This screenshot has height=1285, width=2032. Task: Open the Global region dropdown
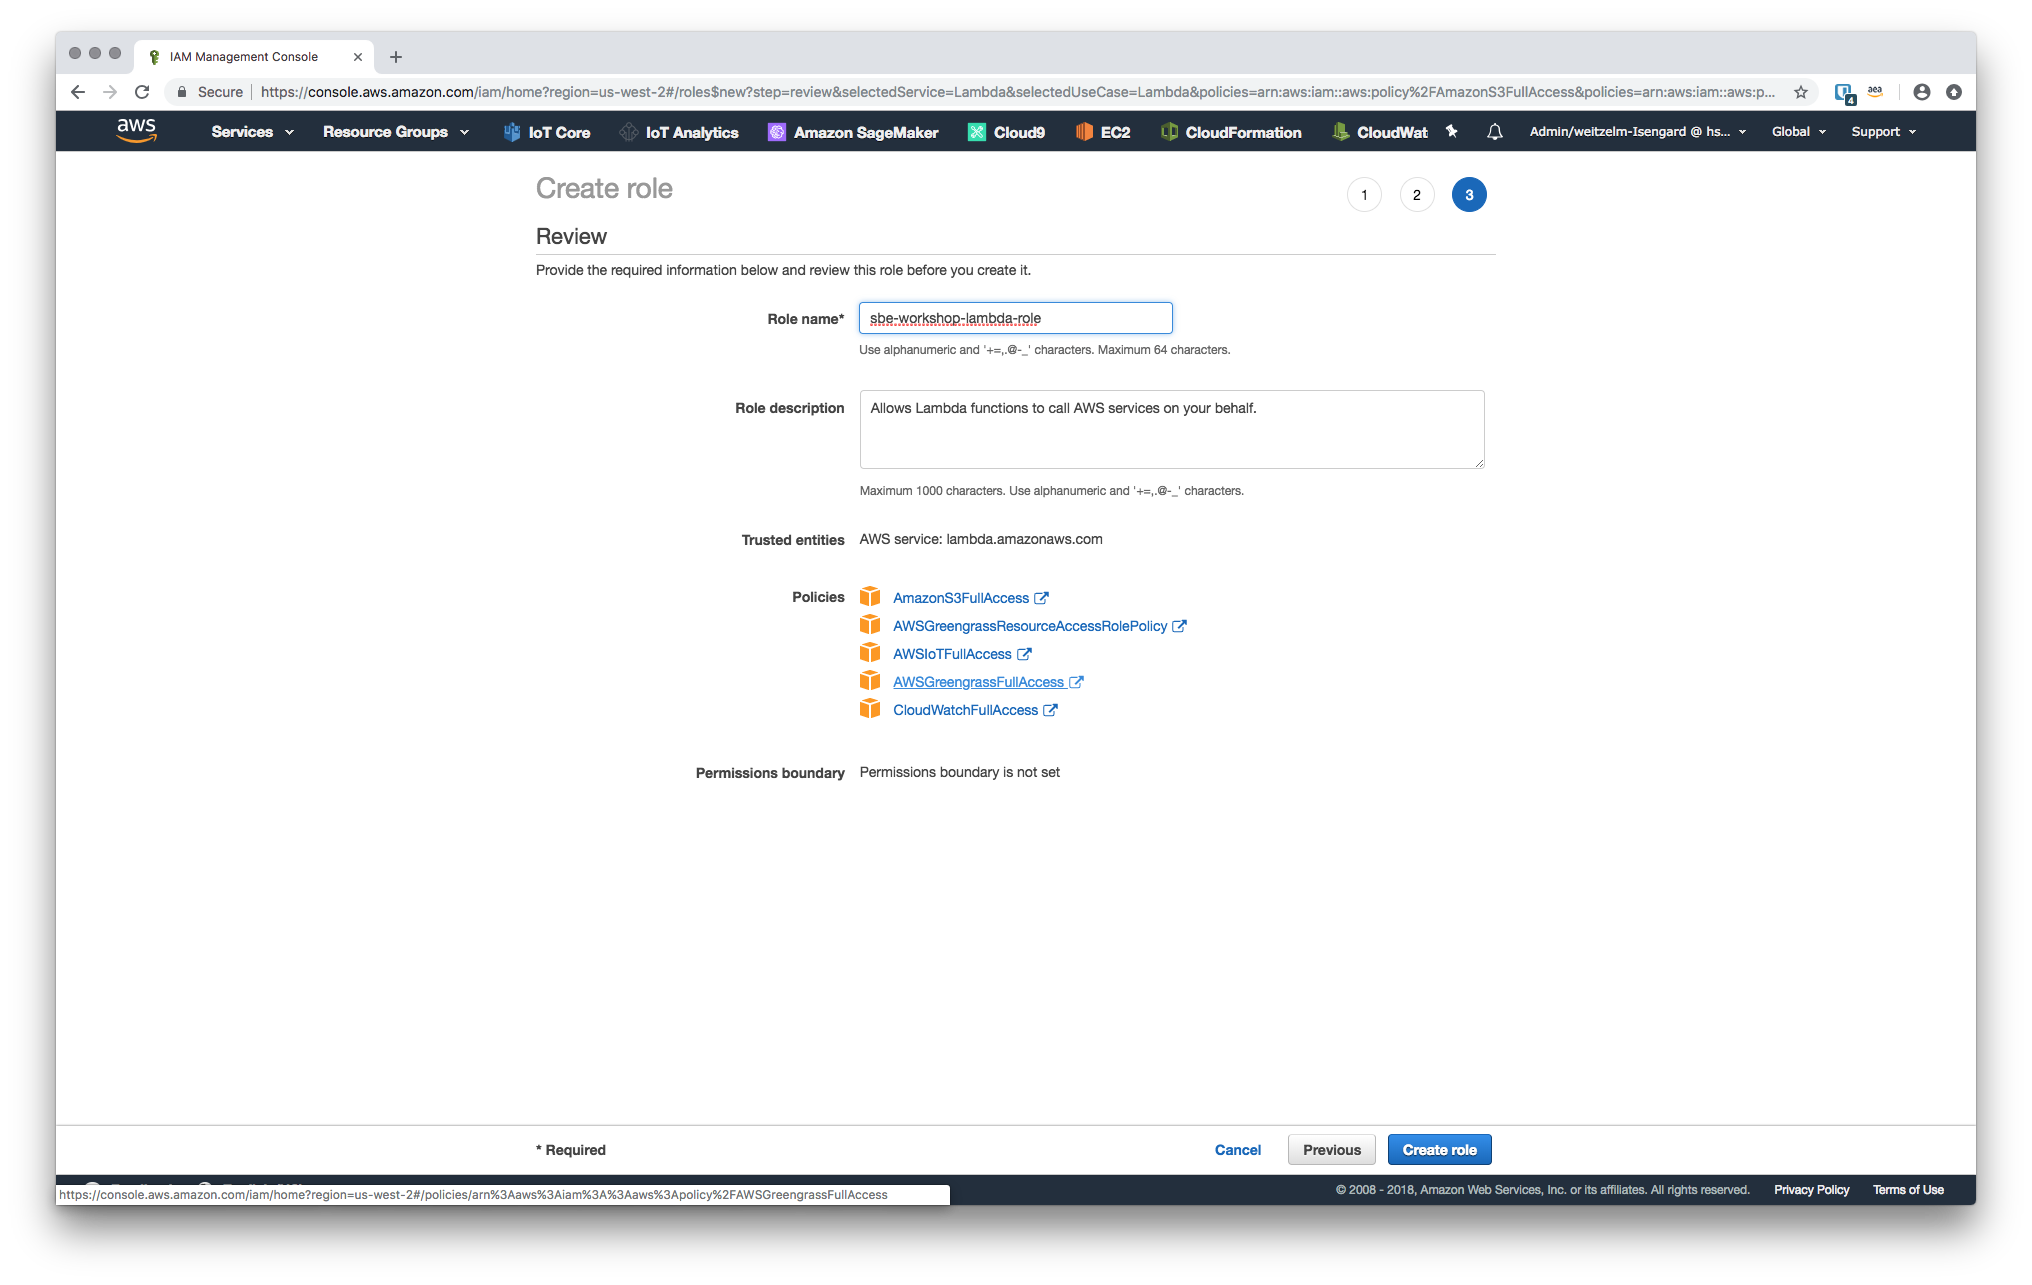click(x=1799, y=132)
